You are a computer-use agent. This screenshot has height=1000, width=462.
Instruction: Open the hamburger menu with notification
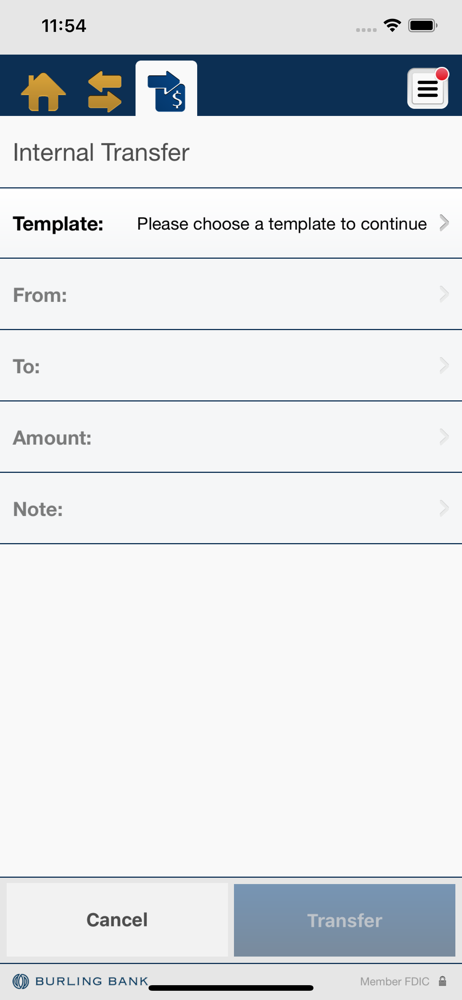point(428,89)
